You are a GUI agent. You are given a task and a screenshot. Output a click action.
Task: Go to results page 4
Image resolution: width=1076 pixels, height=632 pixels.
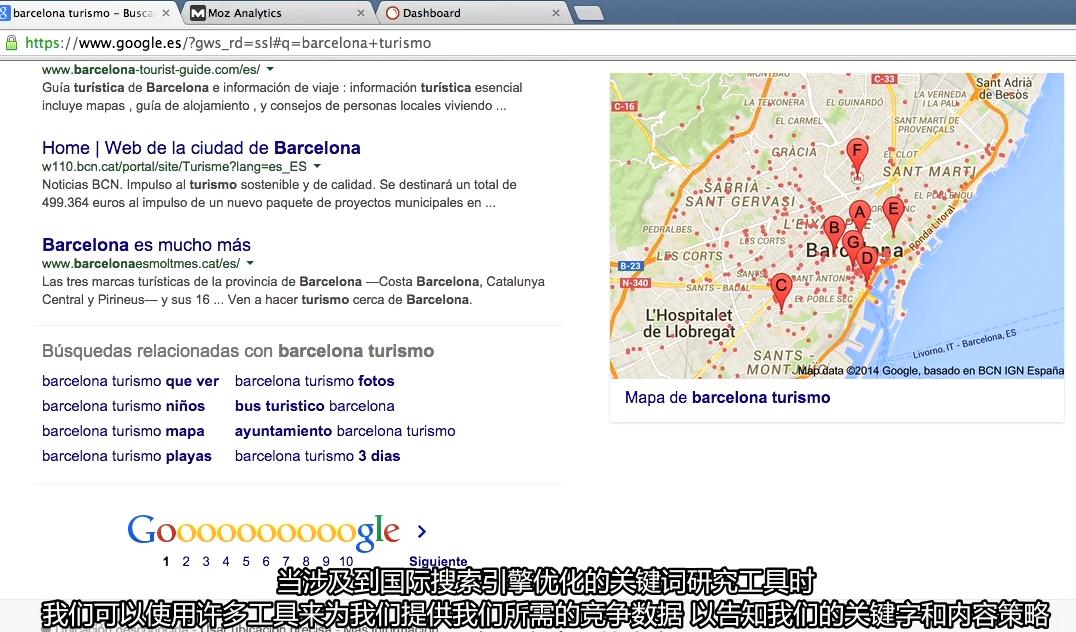point(225,561)
